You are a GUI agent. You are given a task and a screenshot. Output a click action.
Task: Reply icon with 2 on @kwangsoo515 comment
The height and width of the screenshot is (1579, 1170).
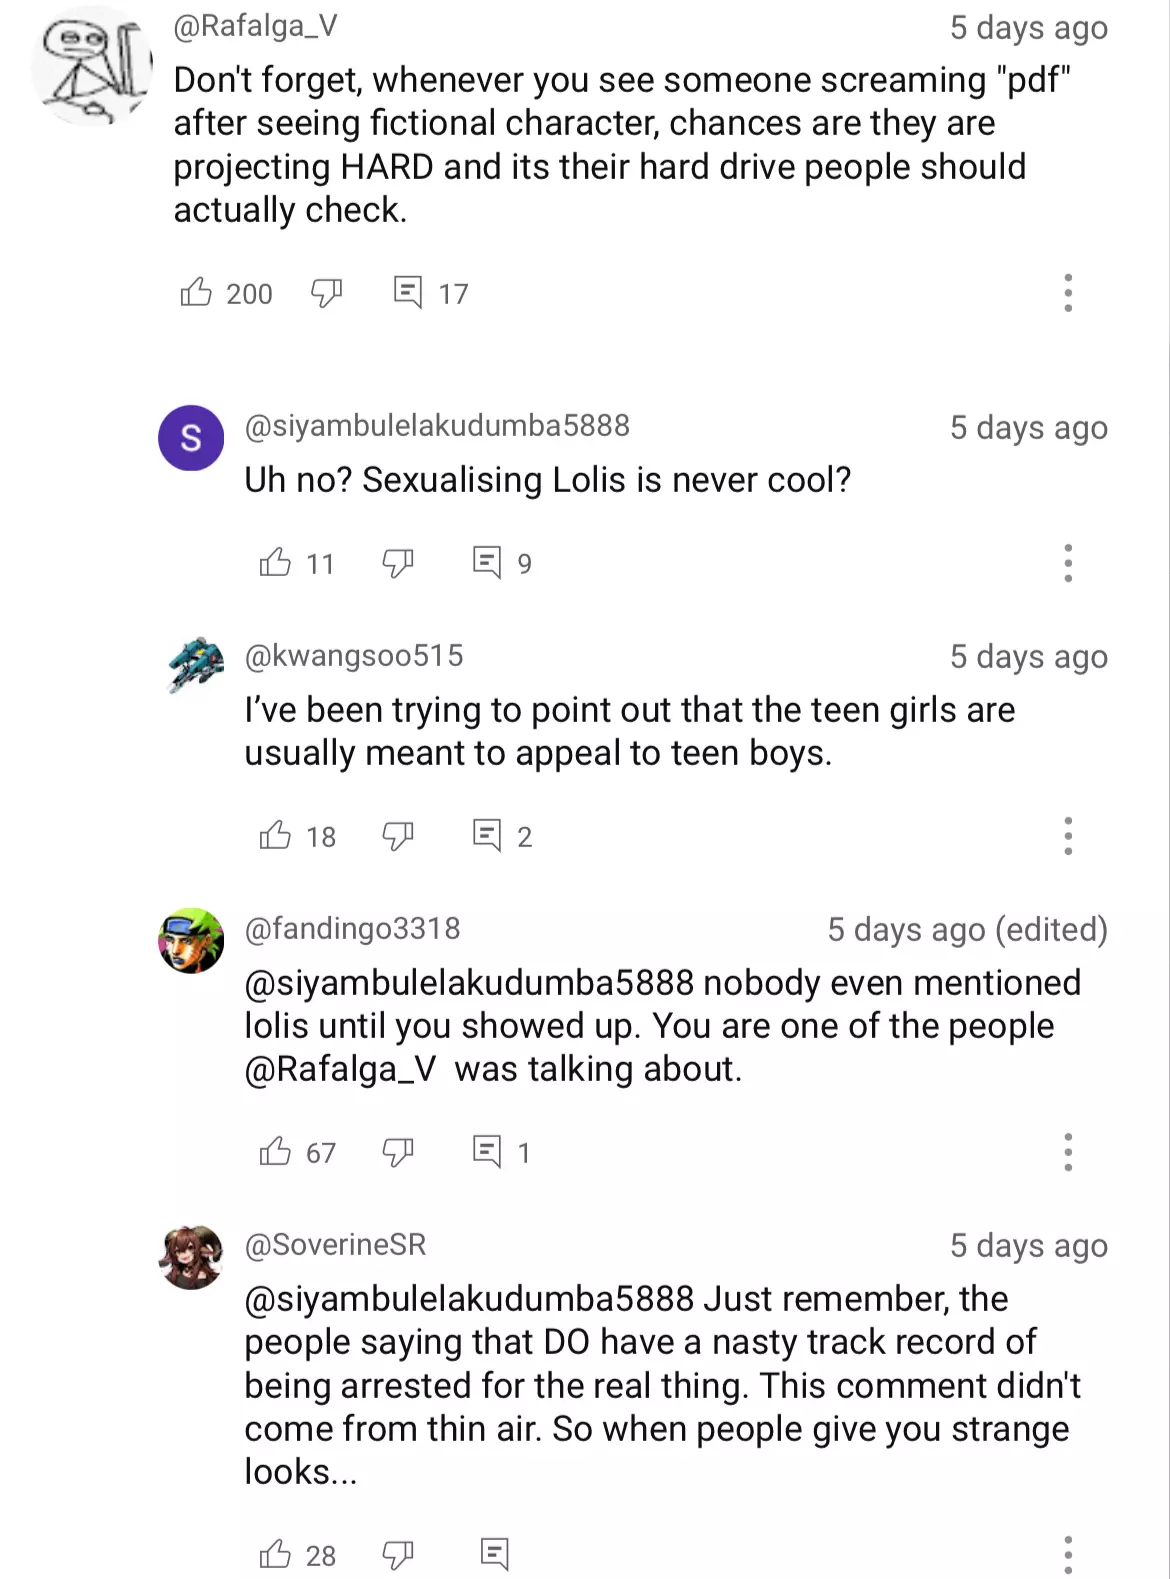[487, 835]
